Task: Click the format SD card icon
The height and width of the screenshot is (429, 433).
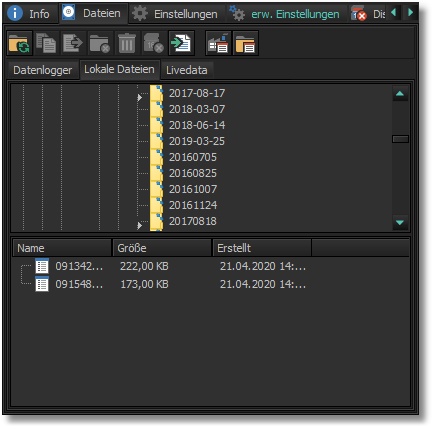Action: pos(153,43)
